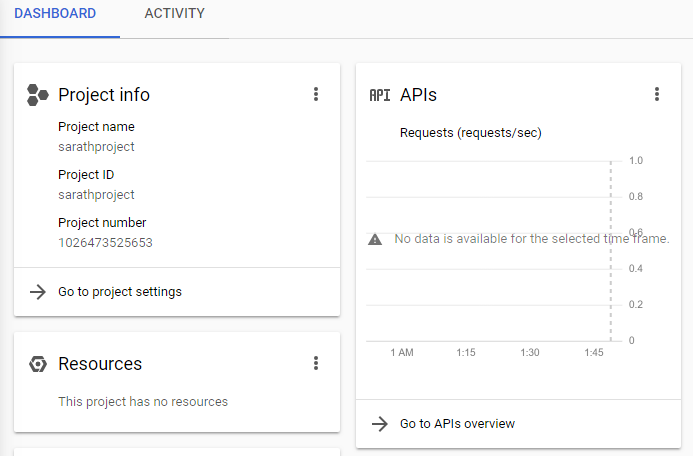693x456 pixels.
Task: Open the Project info three-dot menu
Action: tap(316, 94)
